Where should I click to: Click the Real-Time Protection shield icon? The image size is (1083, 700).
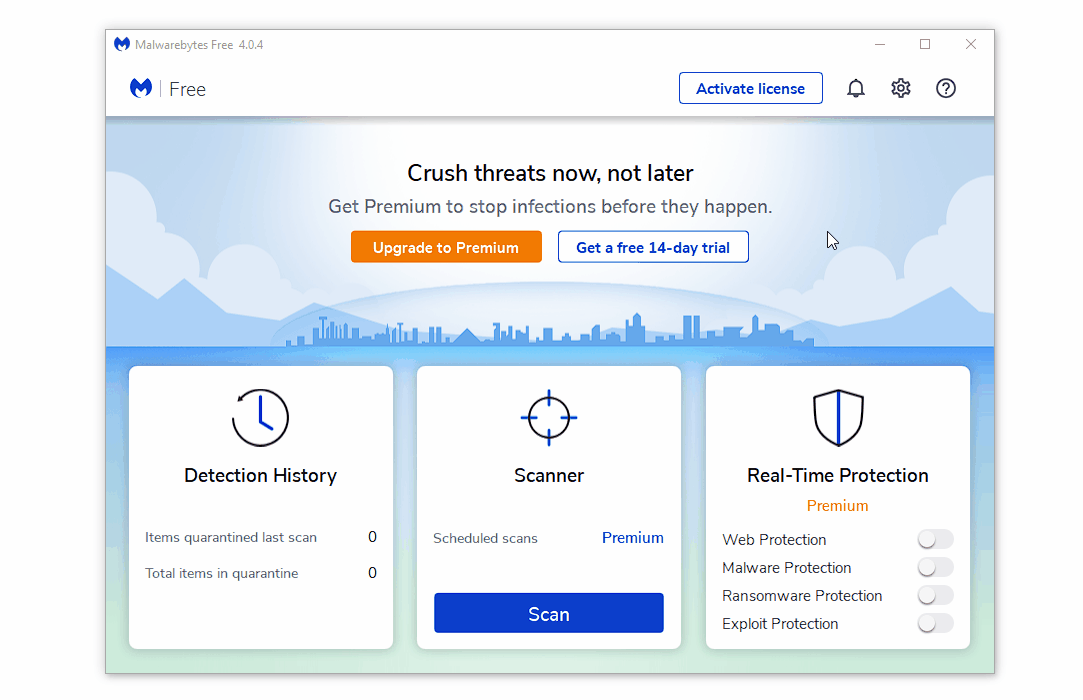[x=837, y=417]
